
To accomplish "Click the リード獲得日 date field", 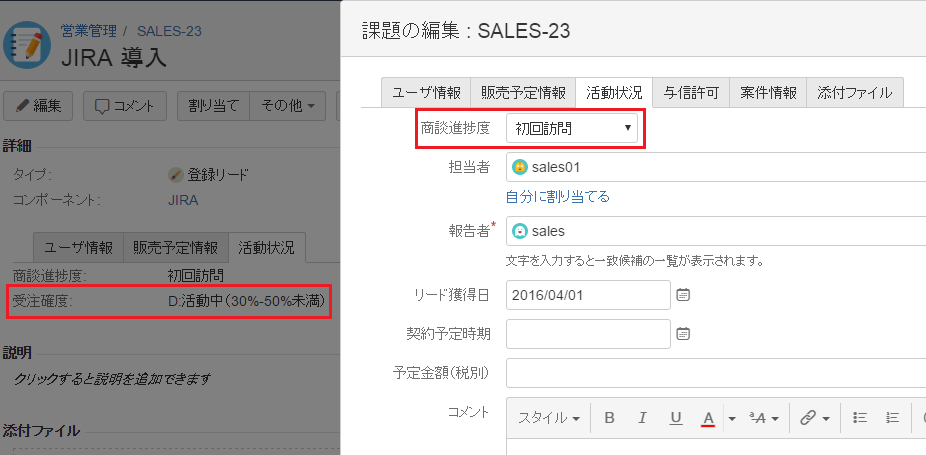I will [588, 295].
